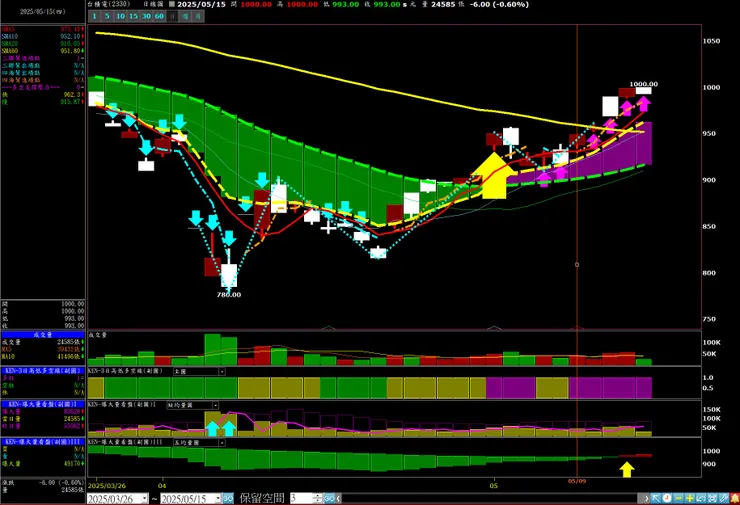Click GO button next to end date
The width and height of the screenshot is (740, 505).
[228, 498]
